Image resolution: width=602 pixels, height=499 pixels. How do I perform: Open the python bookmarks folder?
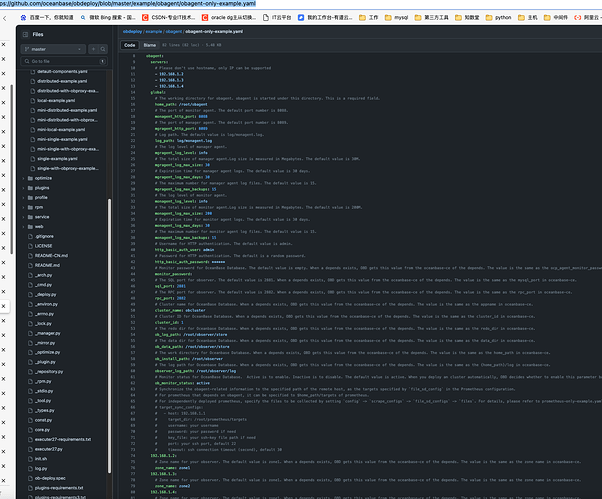click(498, 18)
